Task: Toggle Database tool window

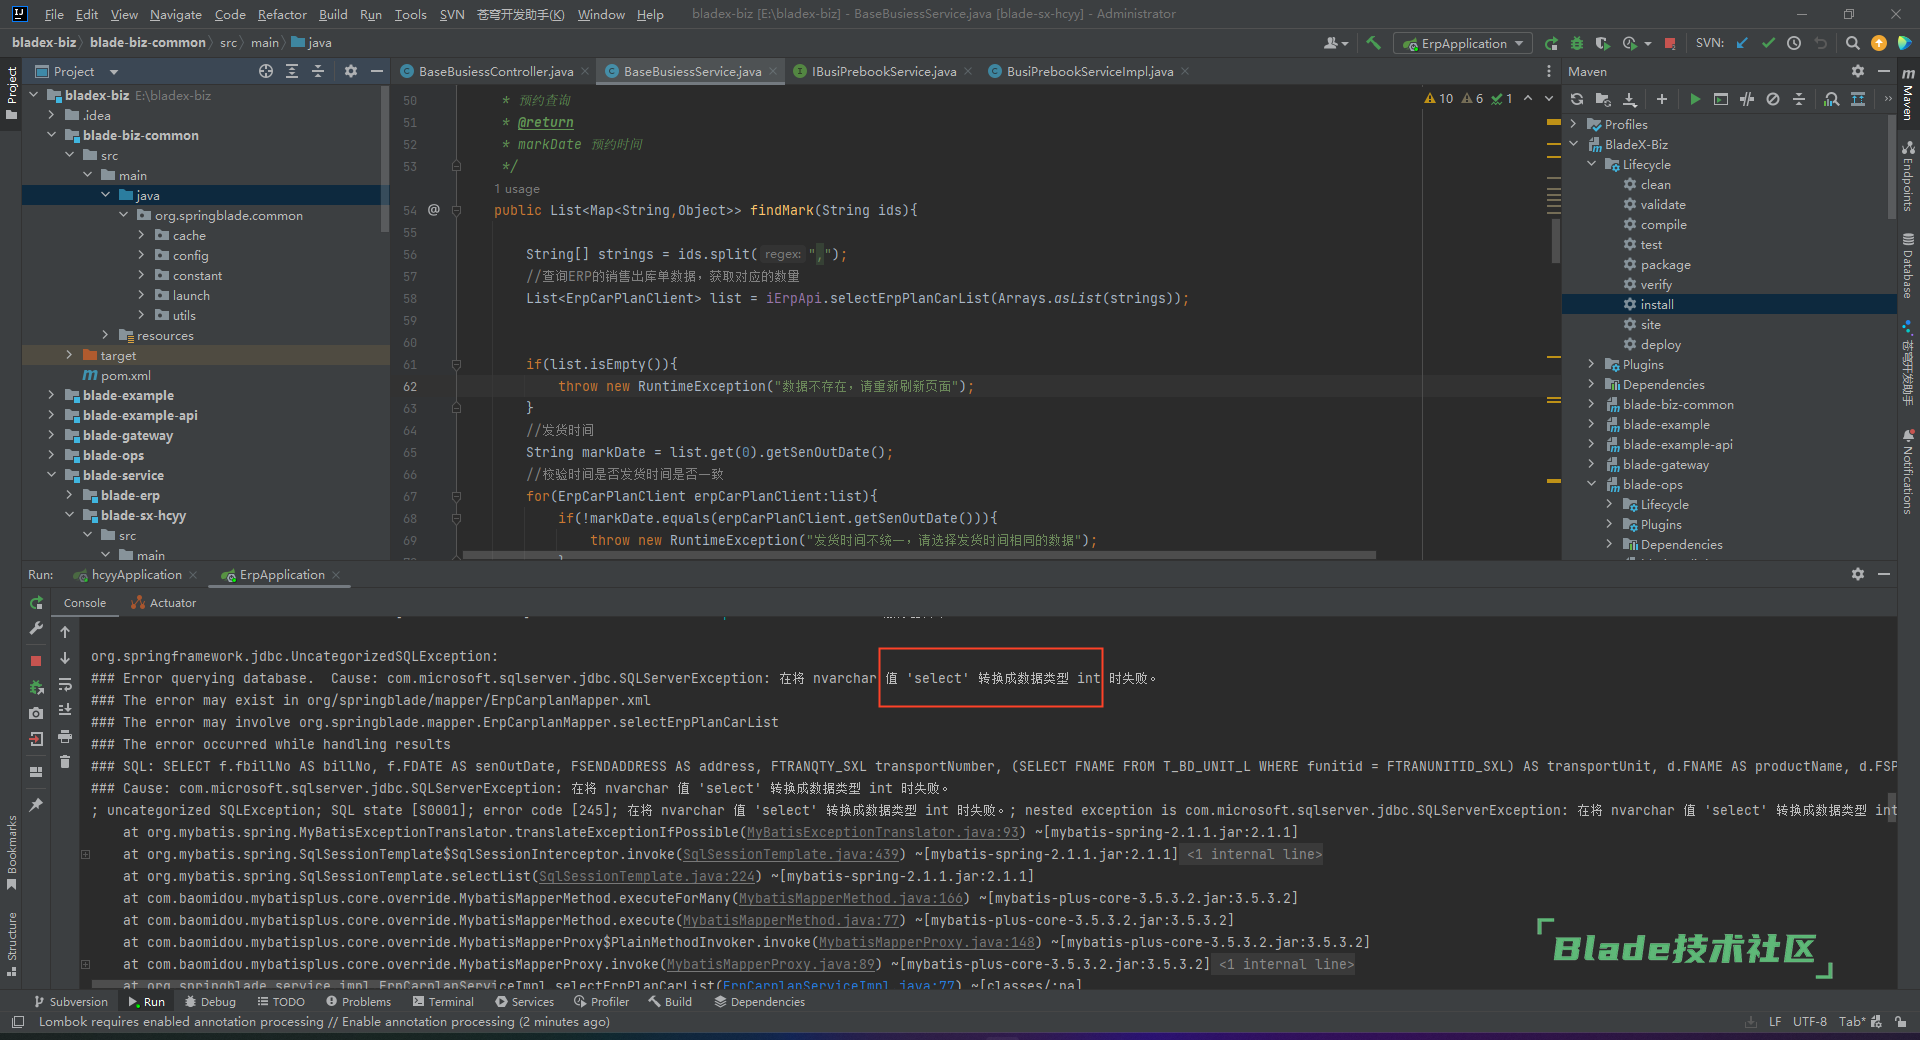Action: pos(1908,266)
